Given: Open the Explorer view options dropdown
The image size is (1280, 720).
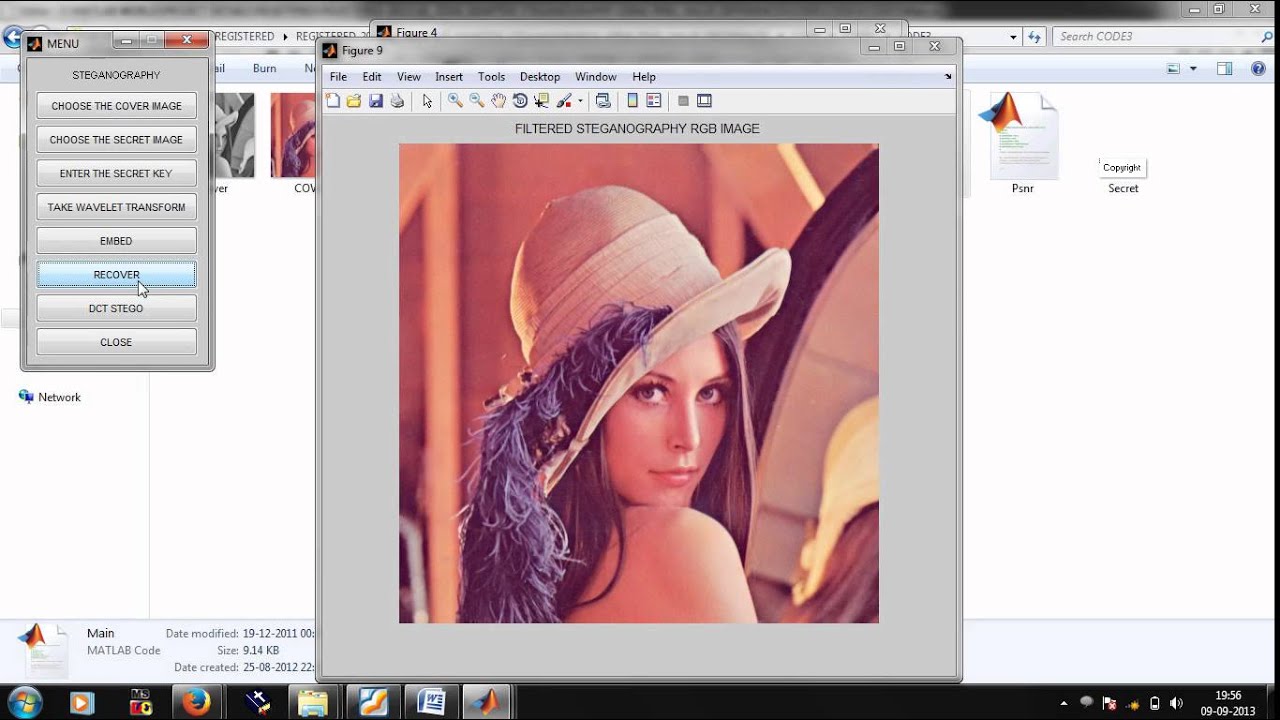Looking at the screenshot, I should click(1193, 69).
